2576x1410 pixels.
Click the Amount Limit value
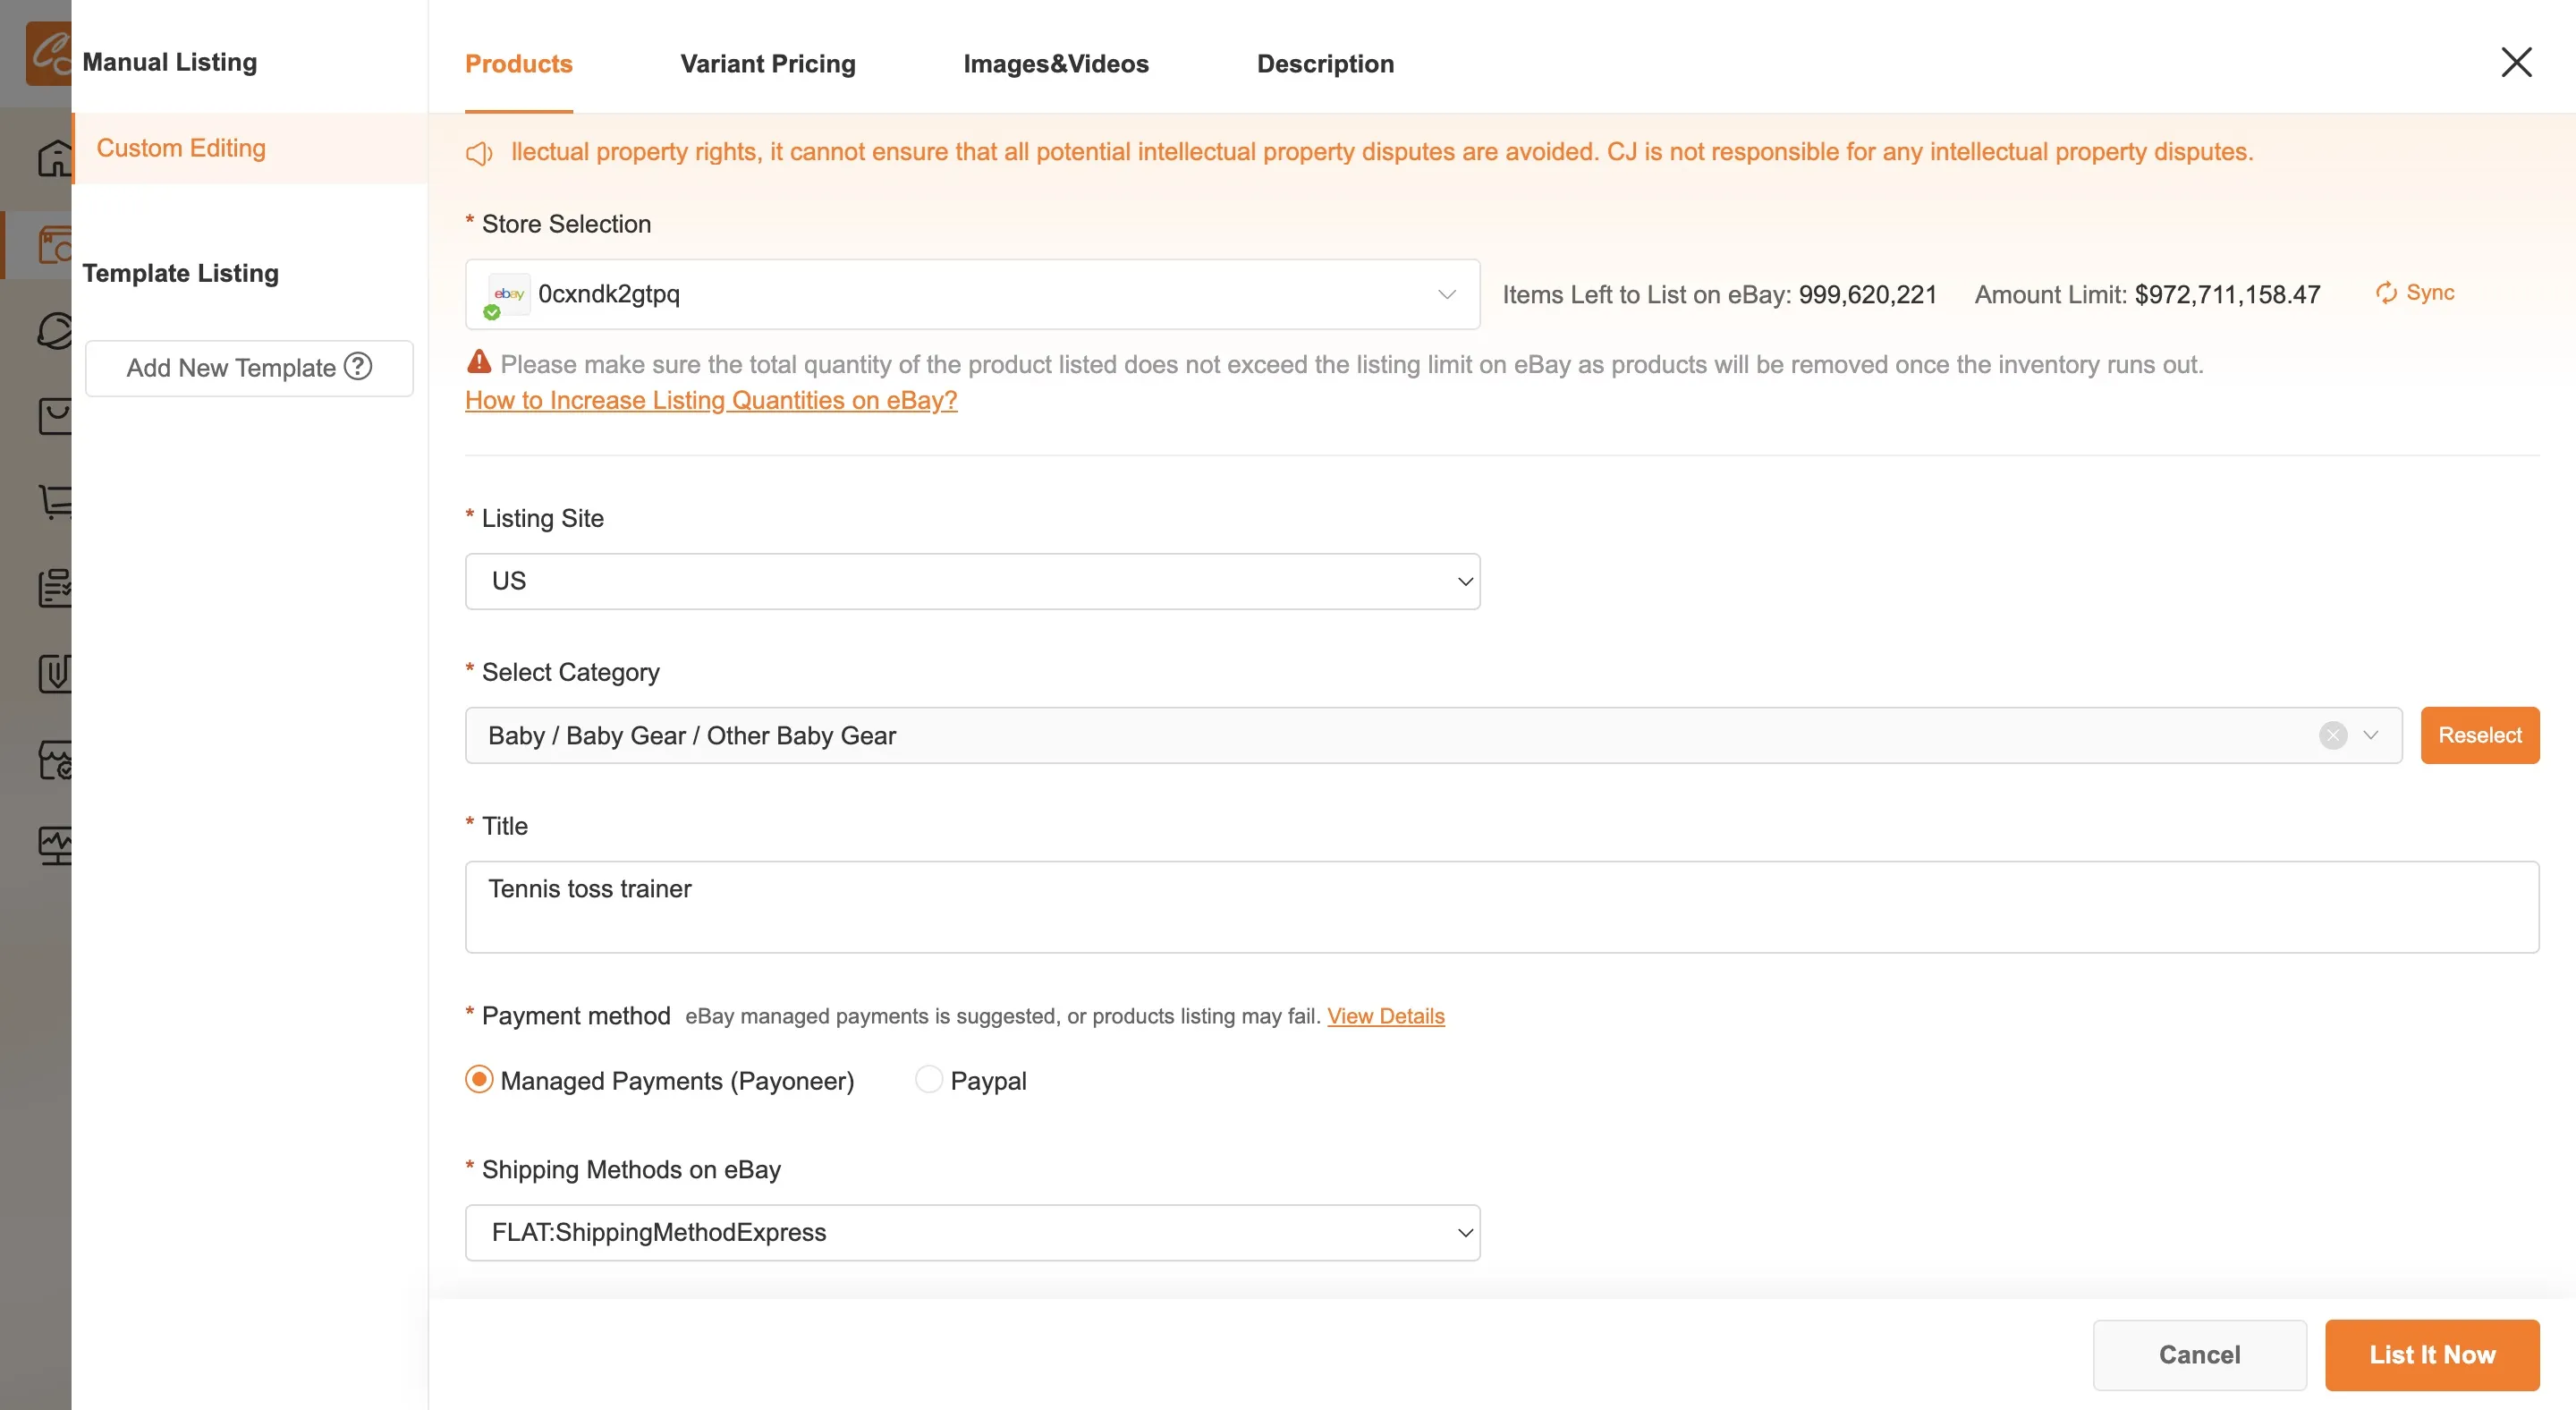point(2227,295)
